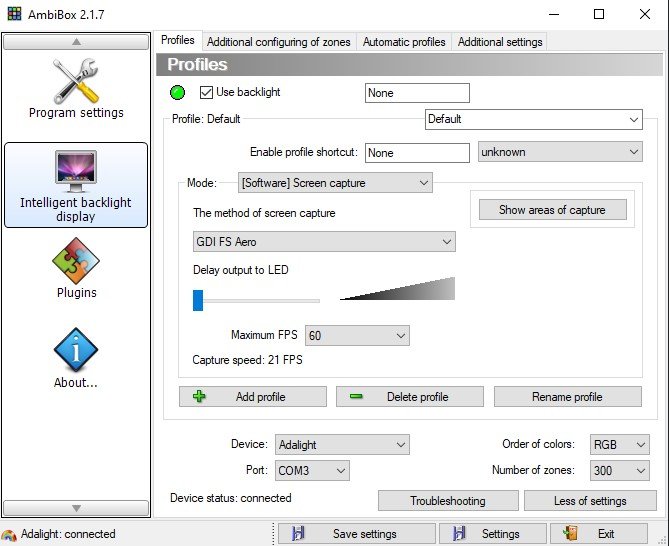Click the Adalight connected status icon

9,534
